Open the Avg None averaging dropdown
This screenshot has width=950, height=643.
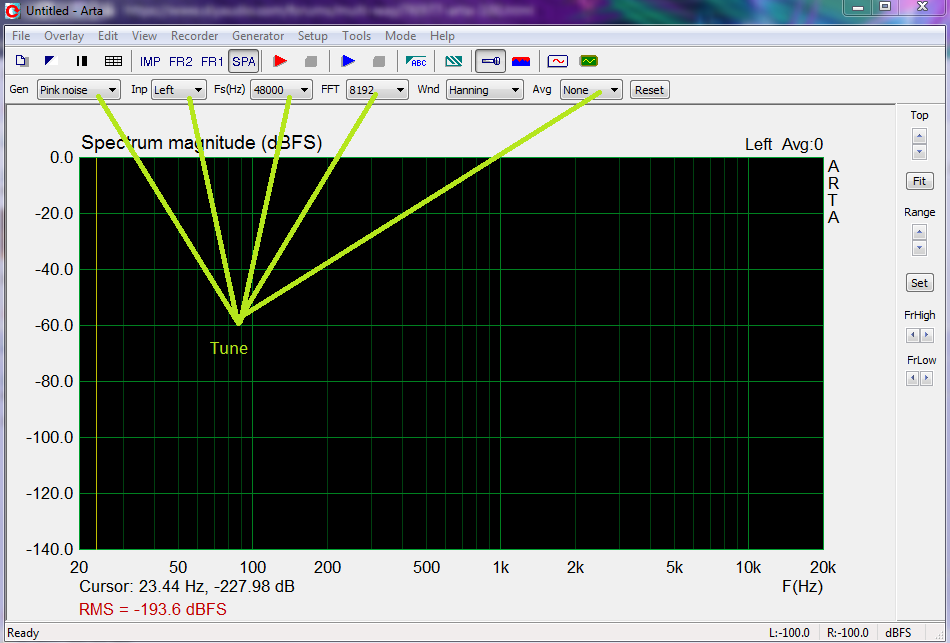point(591,90)
